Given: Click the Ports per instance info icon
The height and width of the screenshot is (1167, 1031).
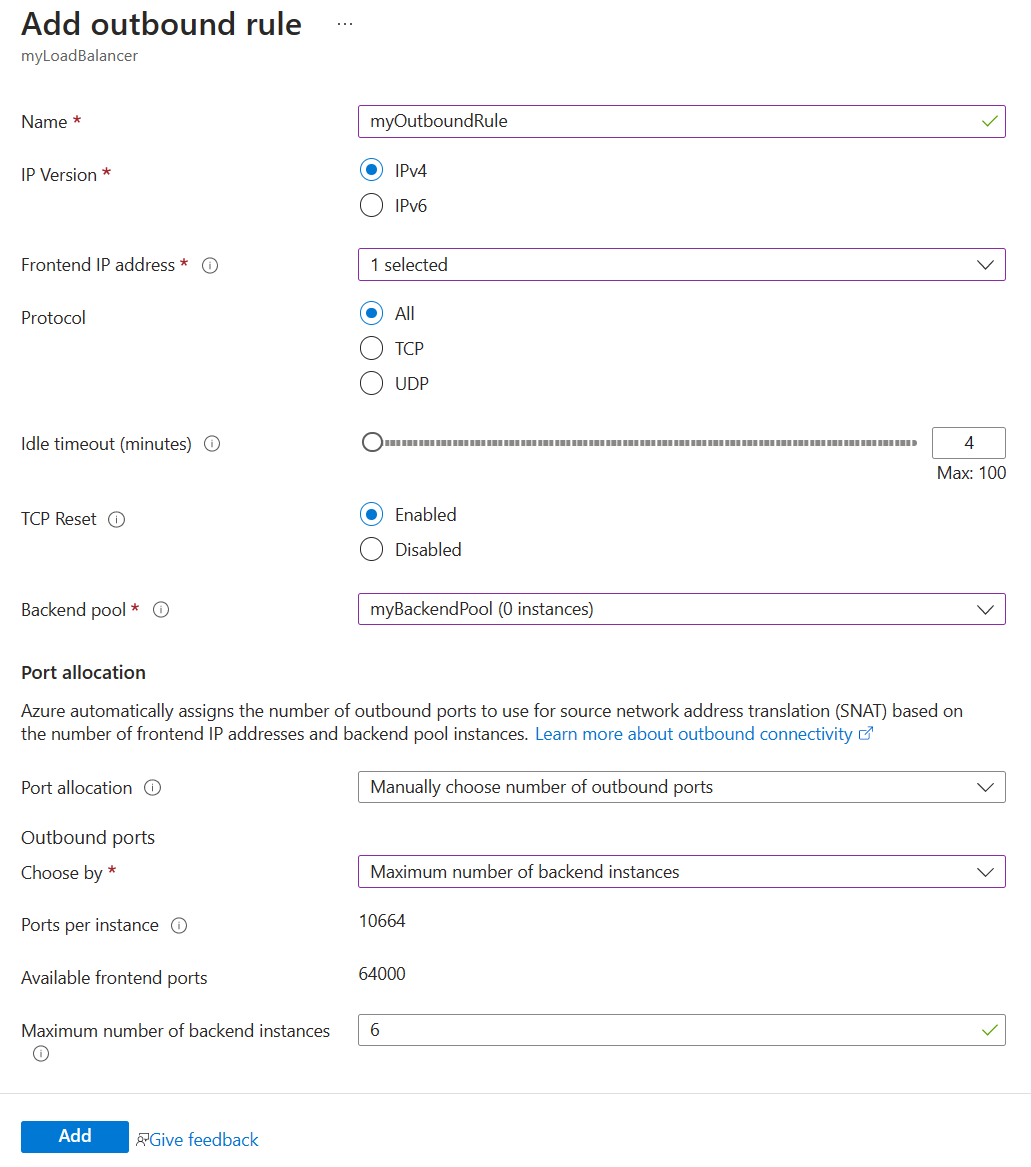Looking at the screenshot, I should 179,926.
